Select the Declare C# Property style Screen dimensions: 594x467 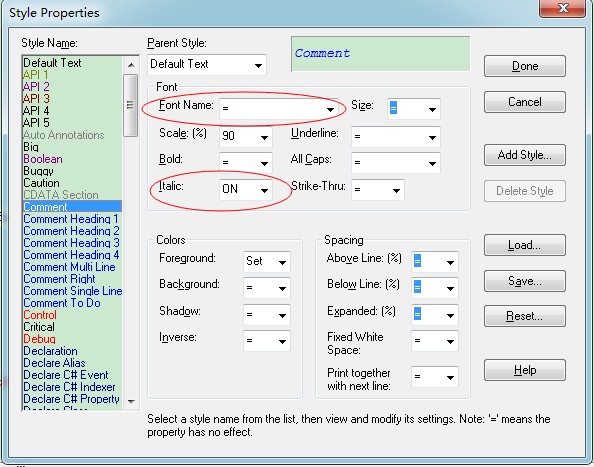point(71,399)
